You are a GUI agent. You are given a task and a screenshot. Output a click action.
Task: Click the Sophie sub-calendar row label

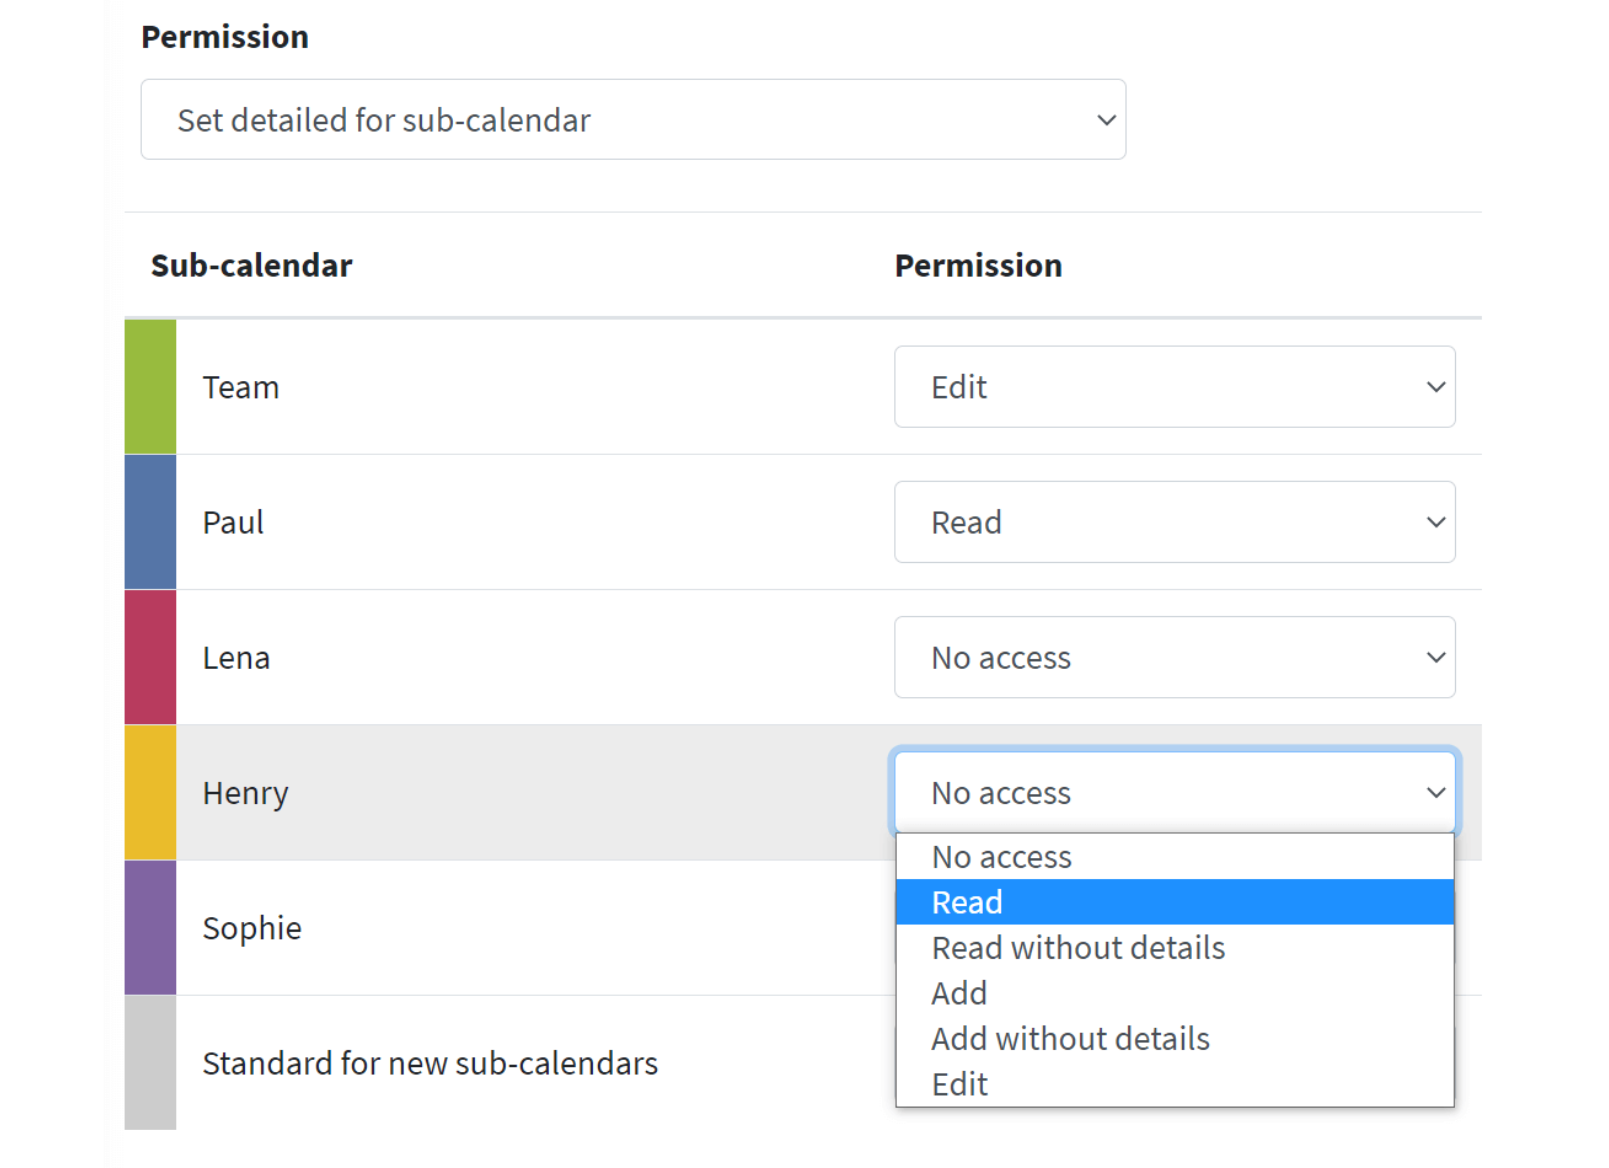(252, 928)
